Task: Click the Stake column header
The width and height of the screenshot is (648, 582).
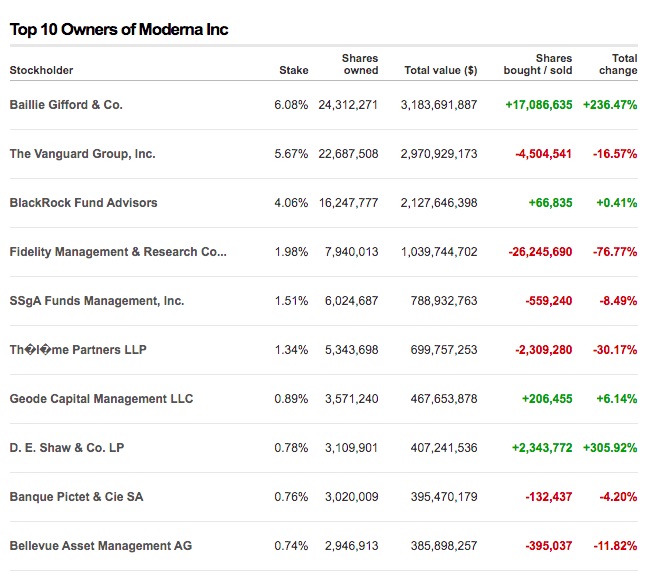Action: (x=294, y=70)
